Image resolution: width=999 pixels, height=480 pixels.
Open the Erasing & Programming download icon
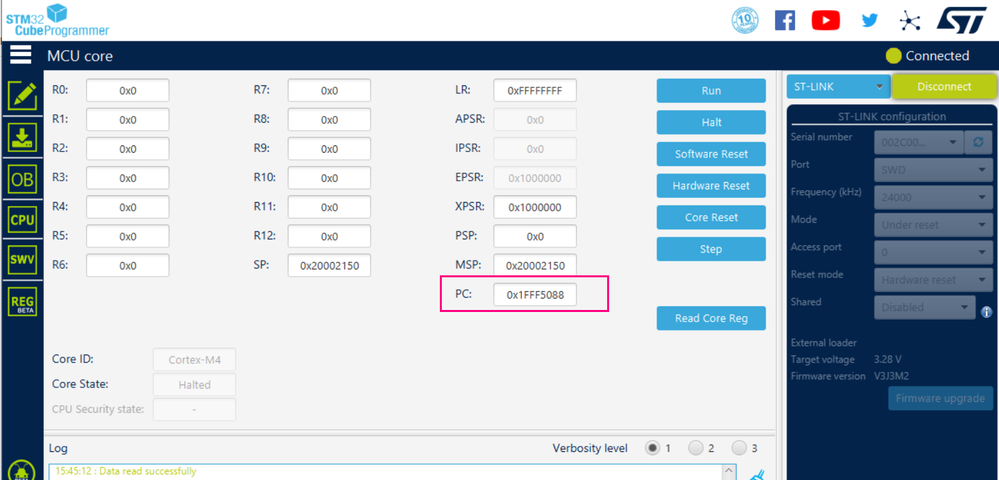coord(22,136)
